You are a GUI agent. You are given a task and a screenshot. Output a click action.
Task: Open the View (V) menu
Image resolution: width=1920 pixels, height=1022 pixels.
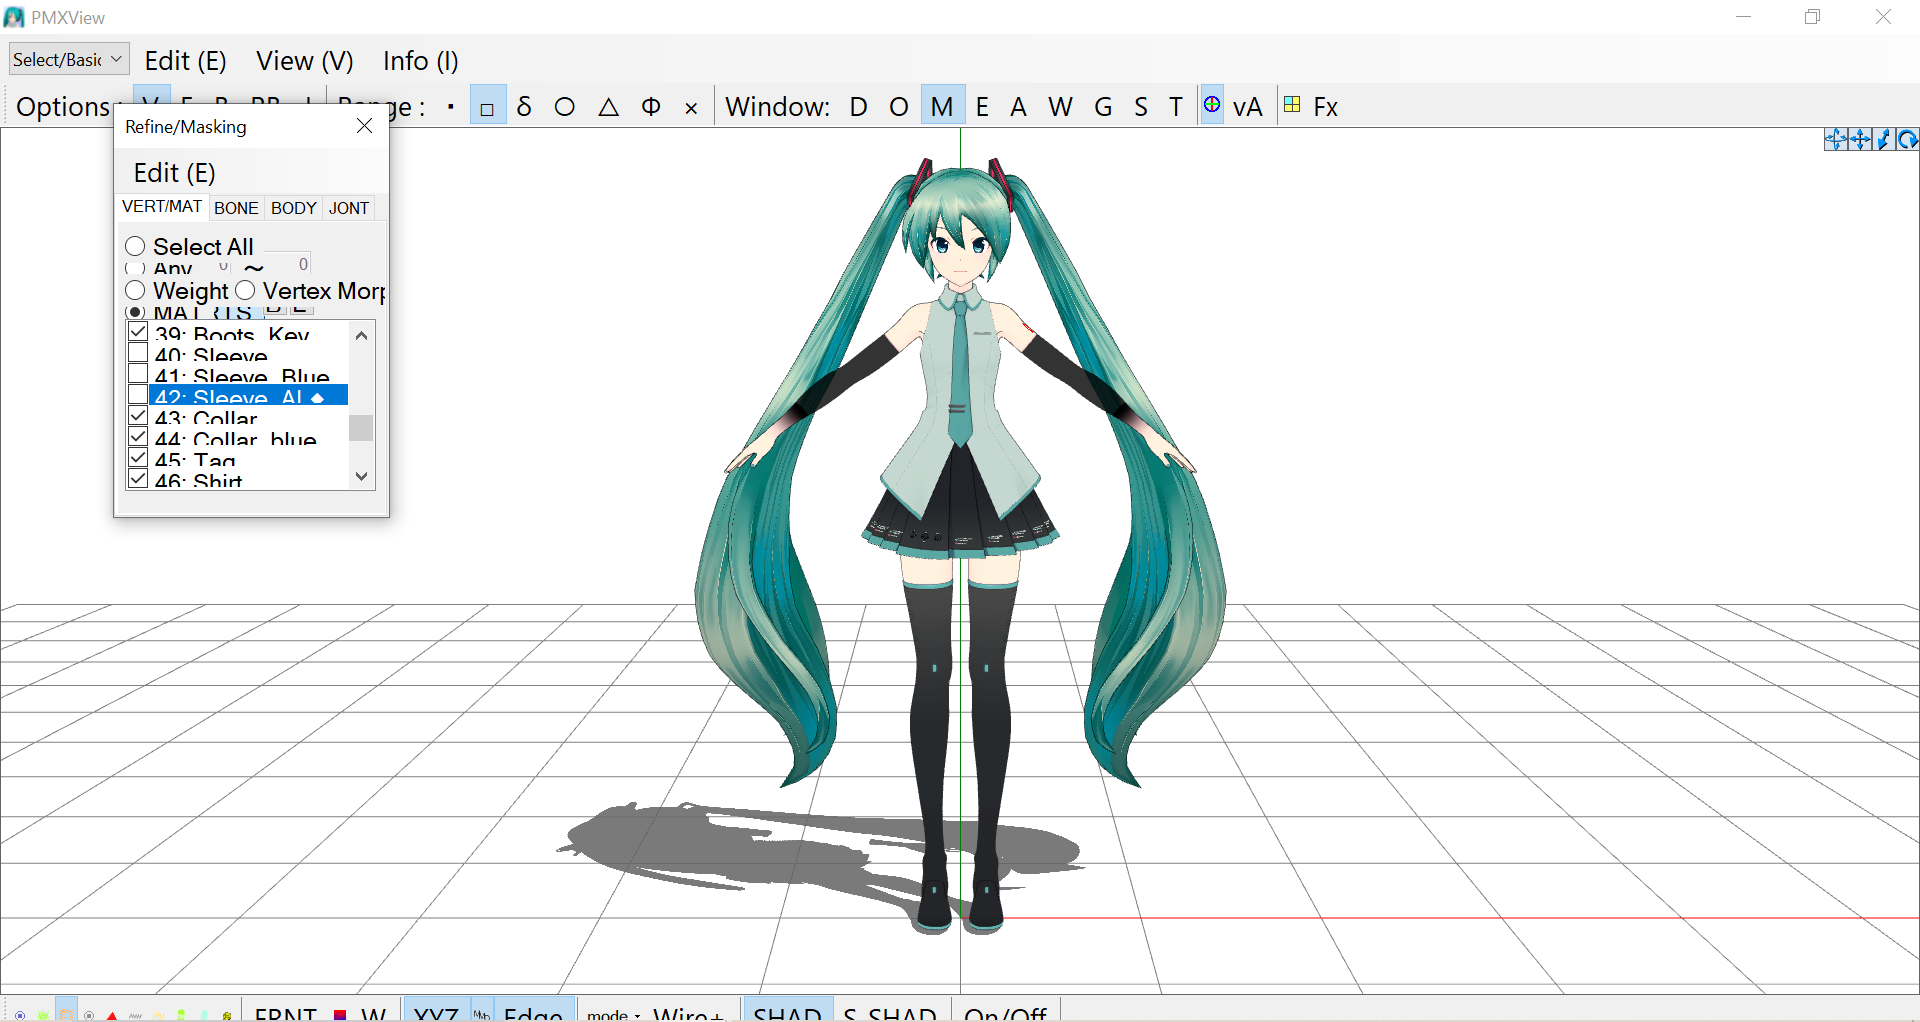pos(305,61)
